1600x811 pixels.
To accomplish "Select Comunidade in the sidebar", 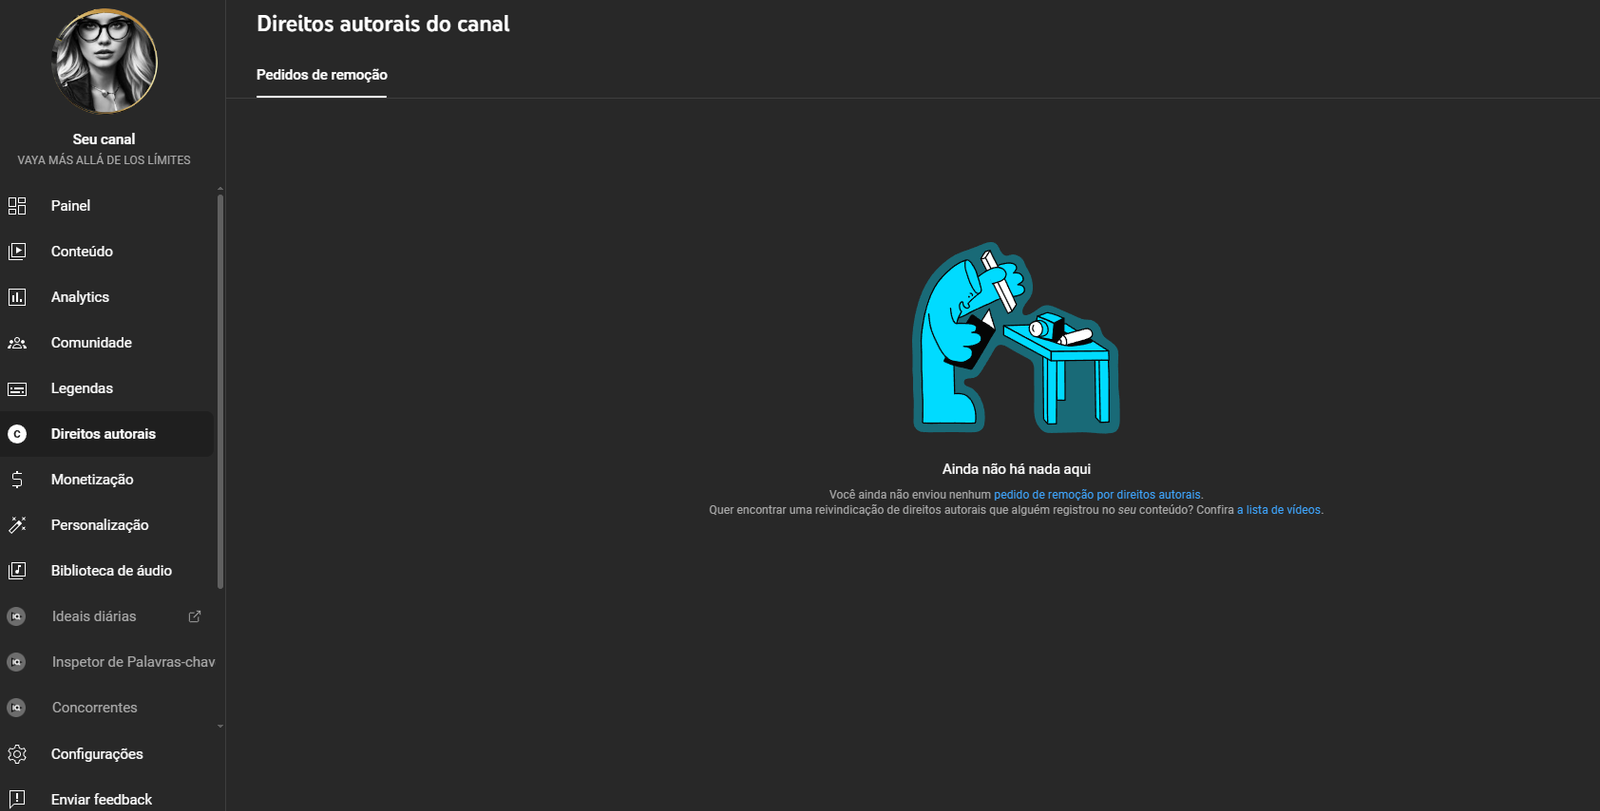I will click(x=91, y=343).
